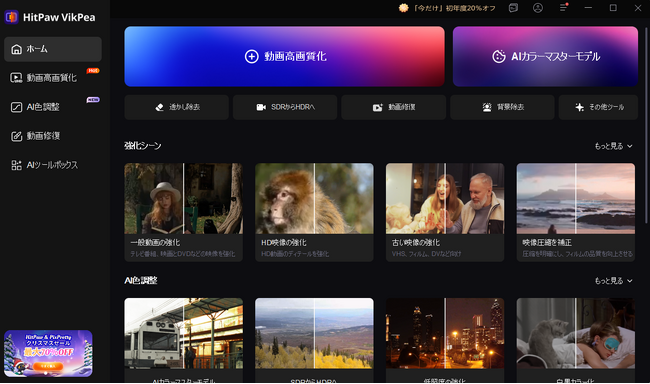Image resolution: width=650 pixels, height=384 pixels.
Task: Click the video repair sidebar icon
Action: pyautogui.click(x=16, y=136)
